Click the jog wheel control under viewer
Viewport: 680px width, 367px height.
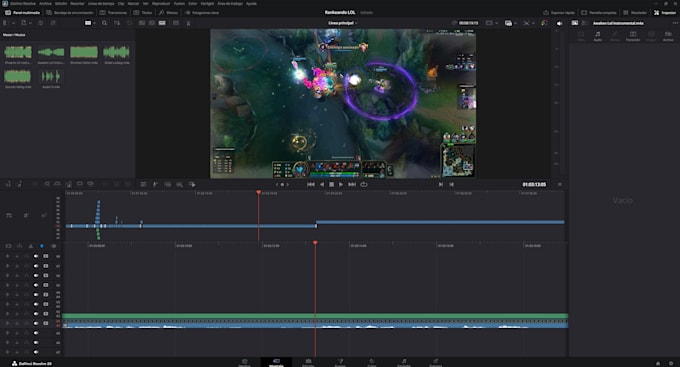(282, 184)
